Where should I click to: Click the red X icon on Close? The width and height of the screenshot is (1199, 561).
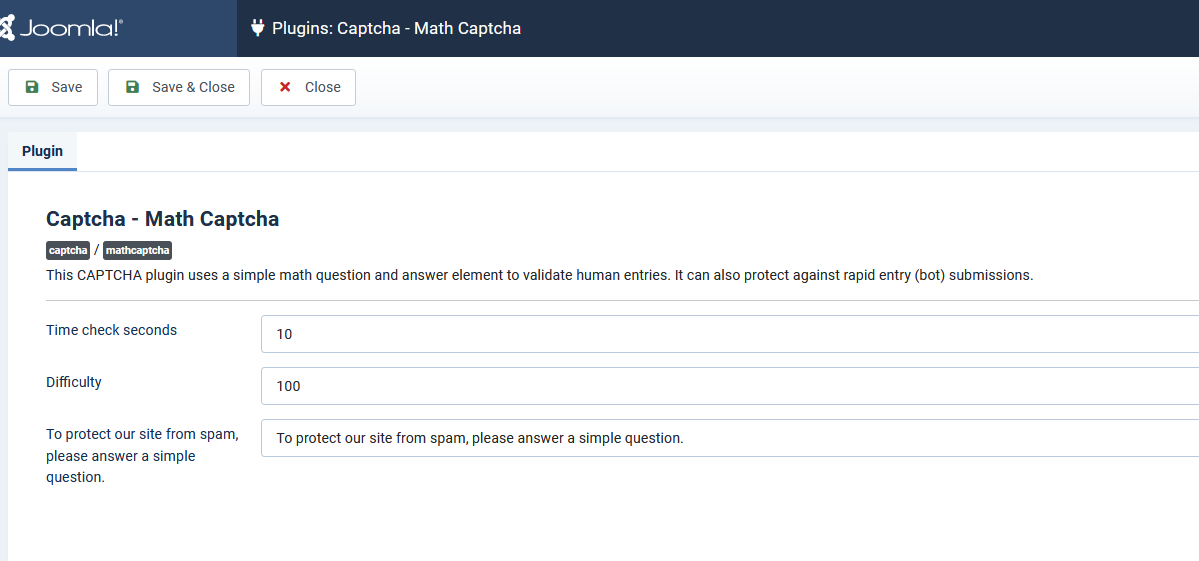pos(285,87)
